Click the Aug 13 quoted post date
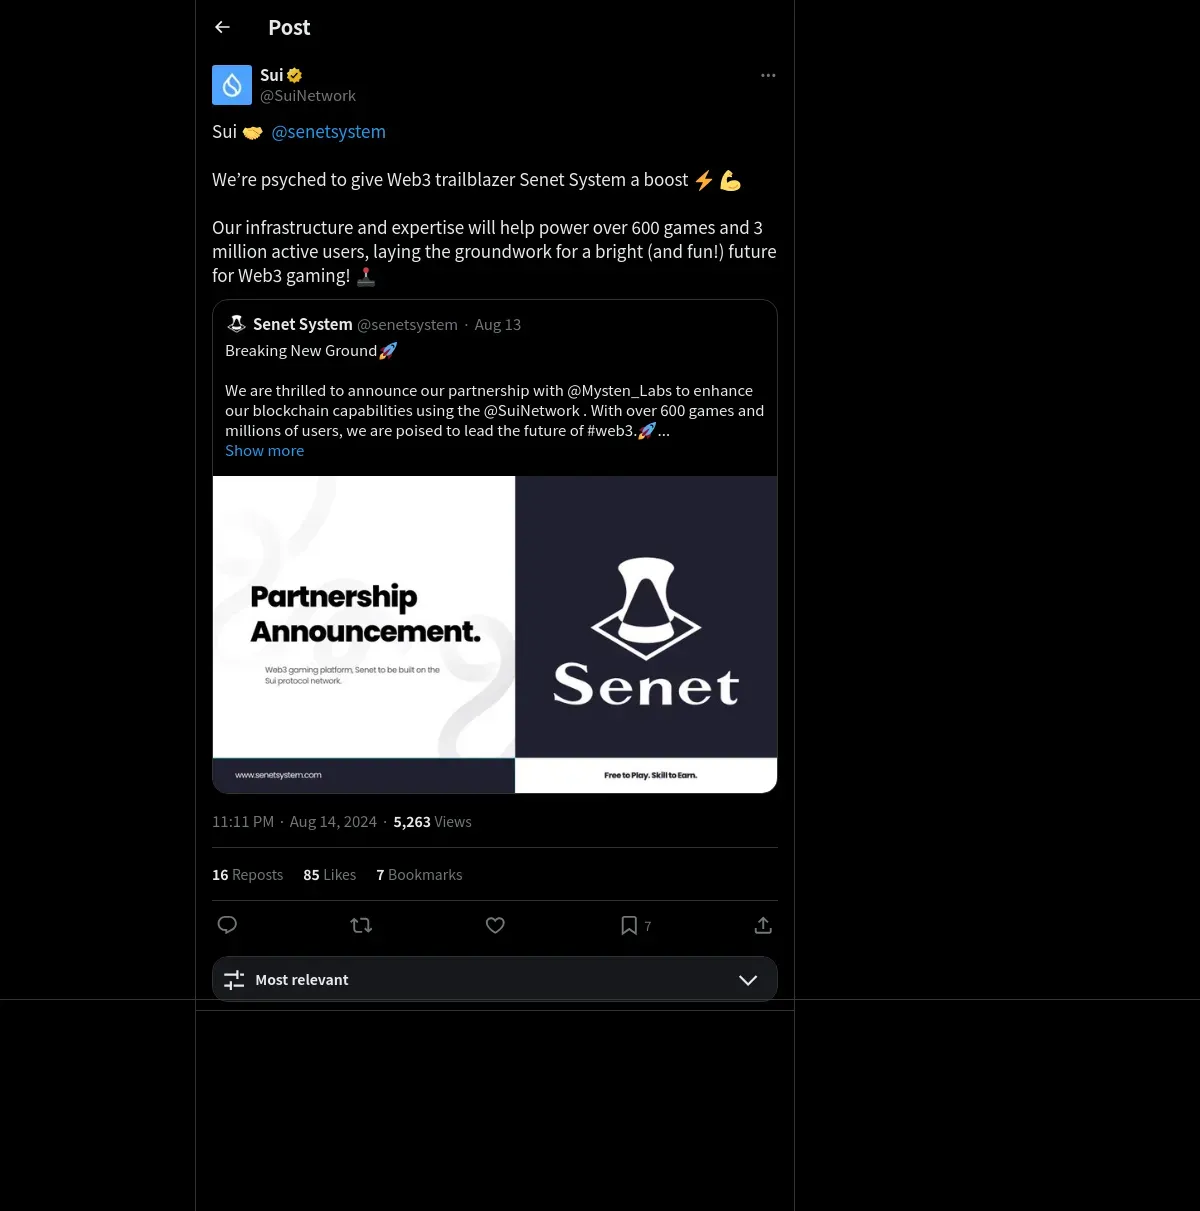1200x1211 pixels. point(497,325)
